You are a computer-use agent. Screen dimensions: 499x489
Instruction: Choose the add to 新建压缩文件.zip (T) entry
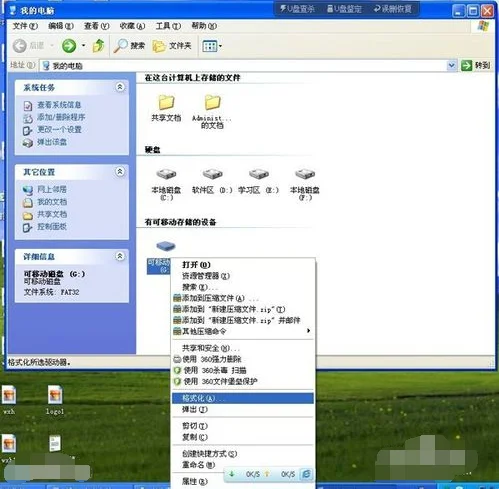[x=243, y=309]
